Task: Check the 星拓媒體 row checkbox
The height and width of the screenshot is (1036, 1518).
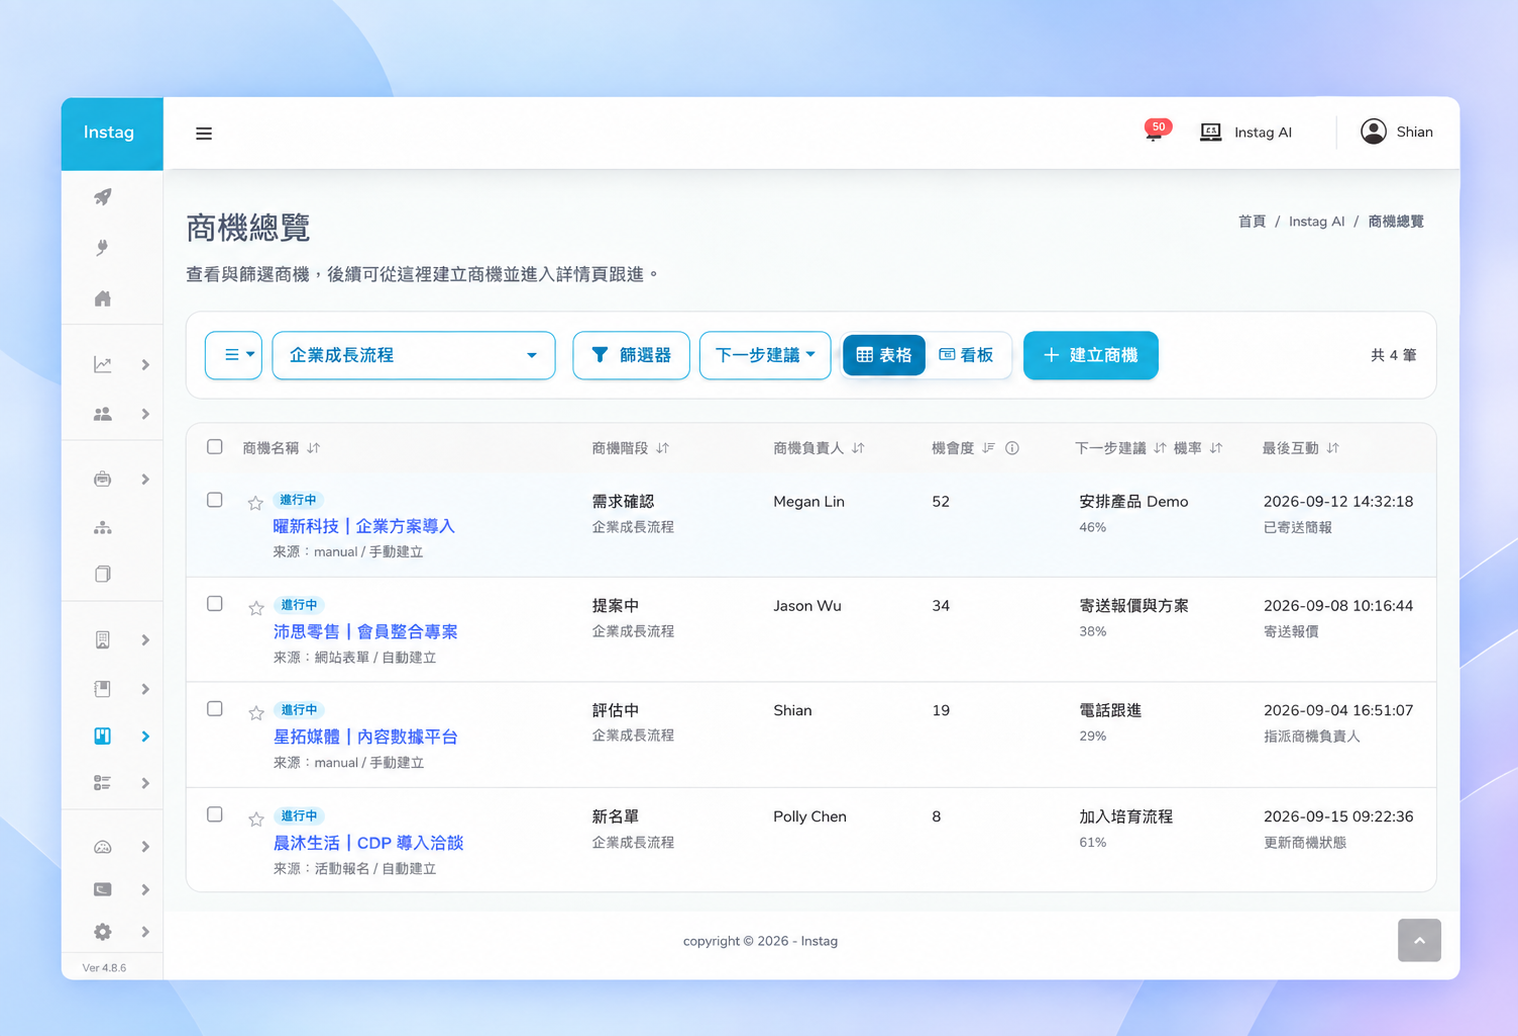Action: [215, 709]
